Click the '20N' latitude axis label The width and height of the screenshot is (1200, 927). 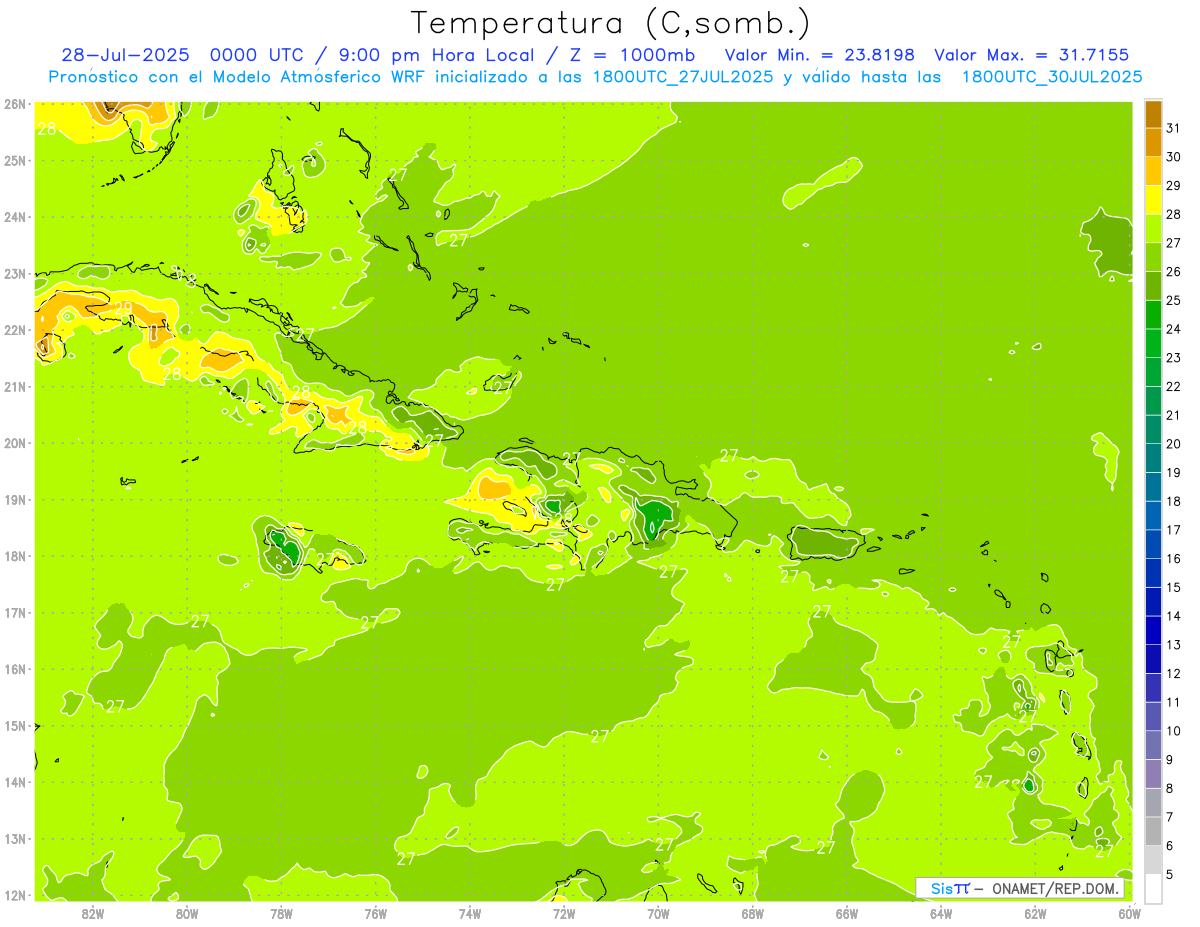pos(14,443)
